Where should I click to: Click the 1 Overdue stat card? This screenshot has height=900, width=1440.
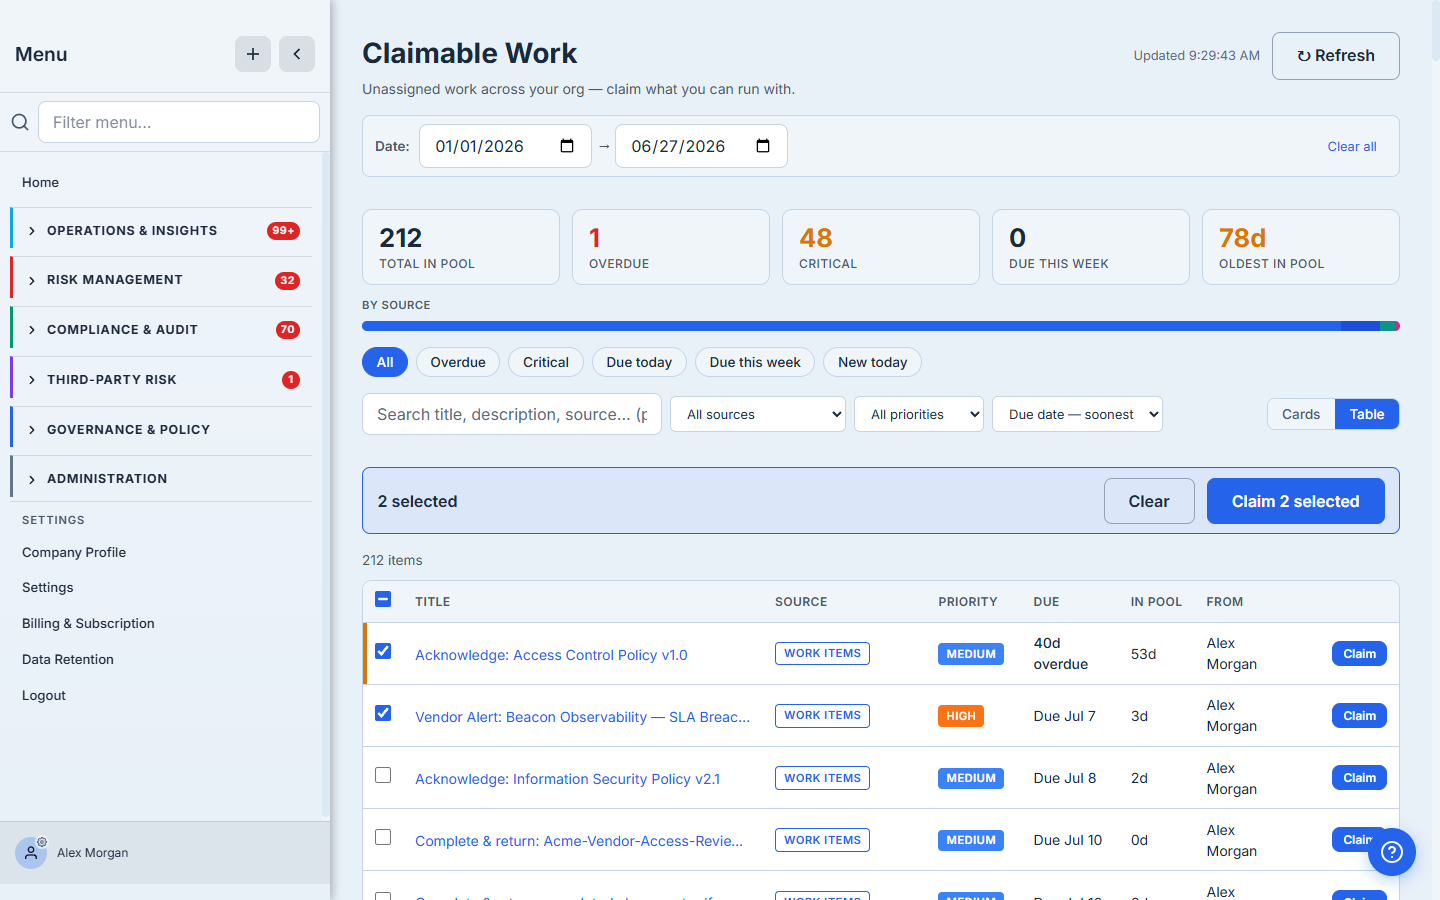coord(671,247)
